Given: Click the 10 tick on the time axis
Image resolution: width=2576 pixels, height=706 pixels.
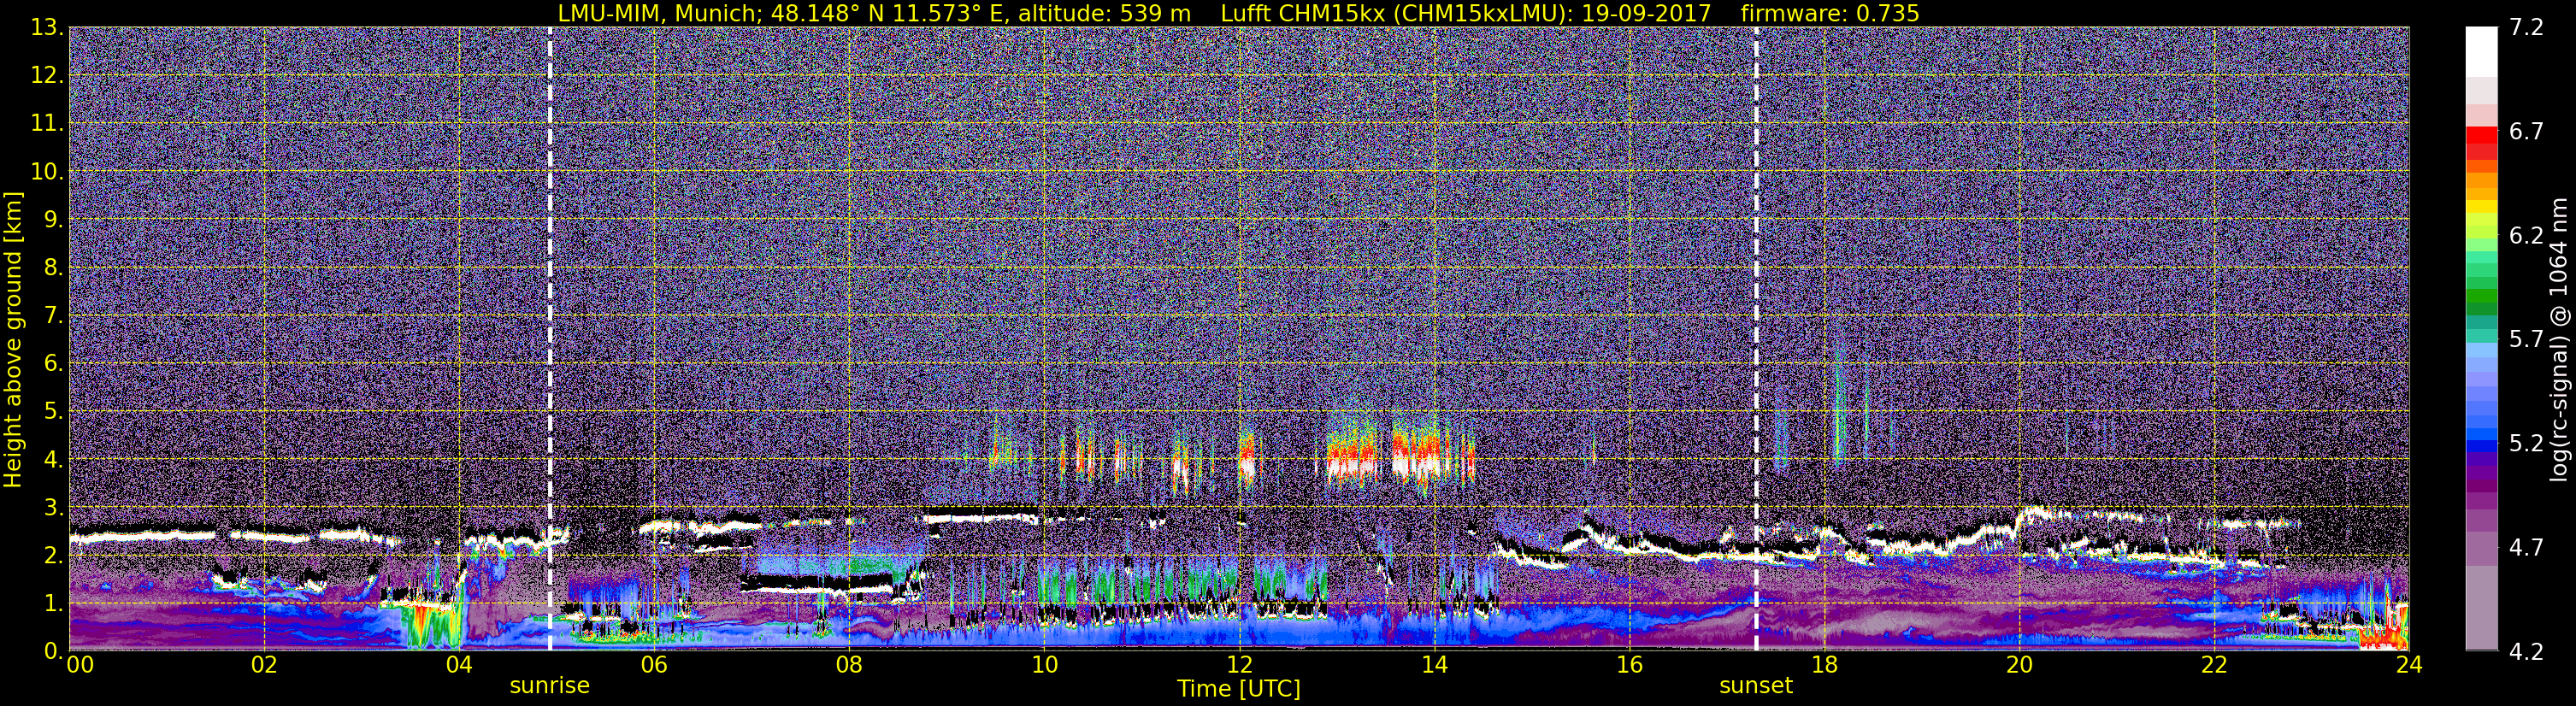Looking at the screenshot, I should click(1044, 665).
